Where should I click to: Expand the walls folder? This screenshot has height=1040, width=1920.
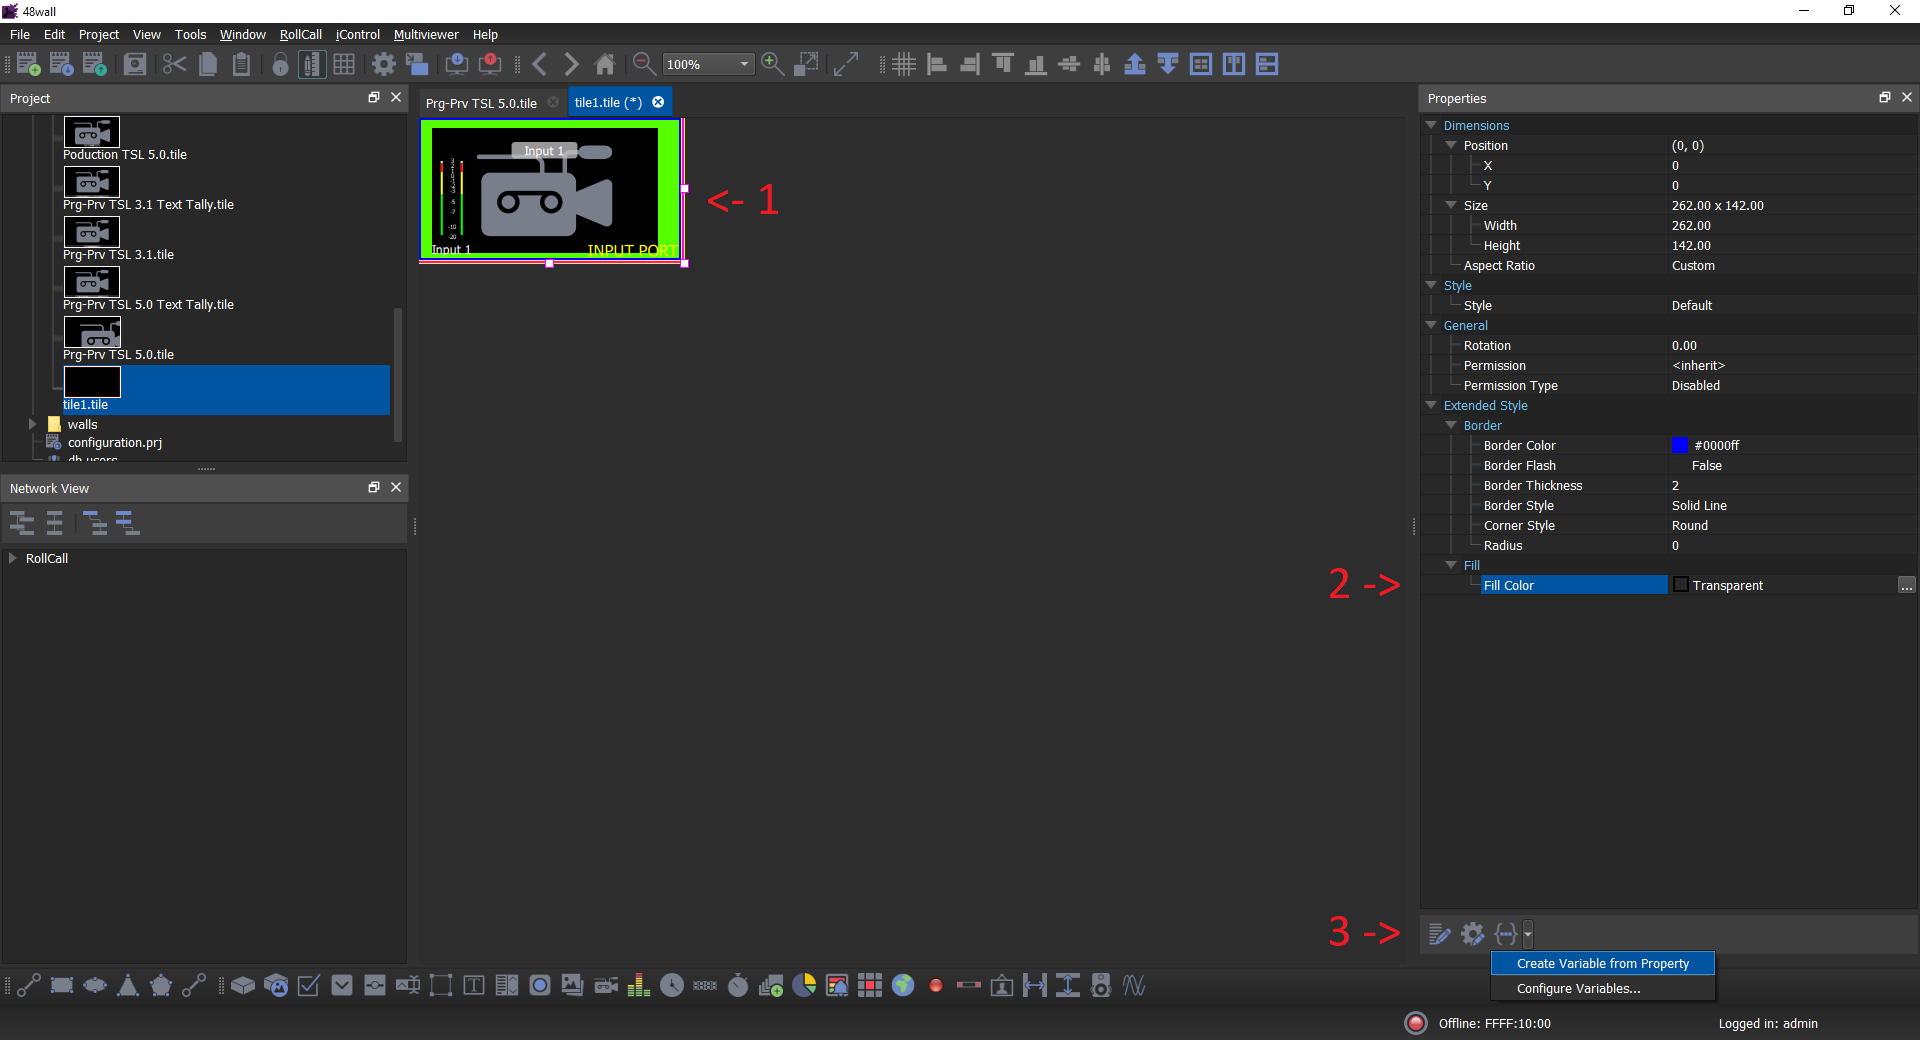[x=33, y=424]
